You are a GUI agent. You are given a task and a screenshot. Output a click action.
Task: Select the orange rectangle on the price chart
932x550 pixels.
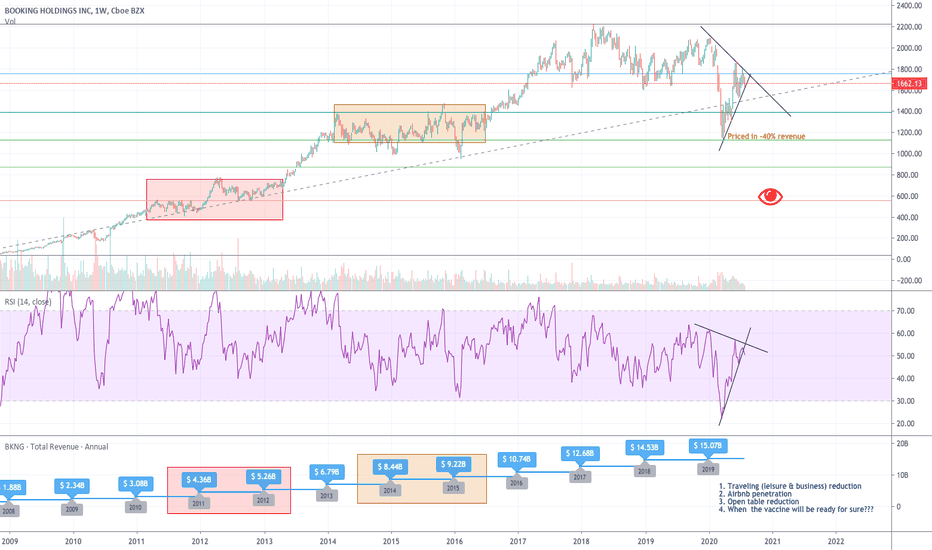click(x=410, y=124)
